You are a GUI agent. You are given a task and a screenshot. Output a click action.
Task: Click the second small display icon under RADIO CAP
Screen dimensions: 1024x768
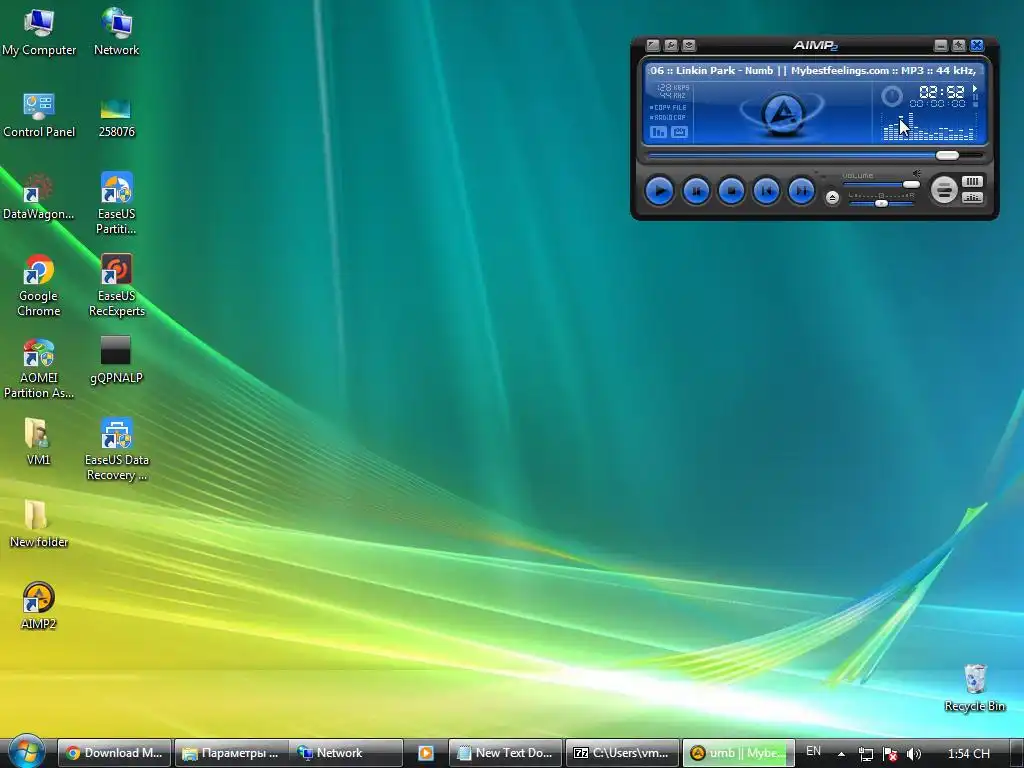(x=679, y=132)
